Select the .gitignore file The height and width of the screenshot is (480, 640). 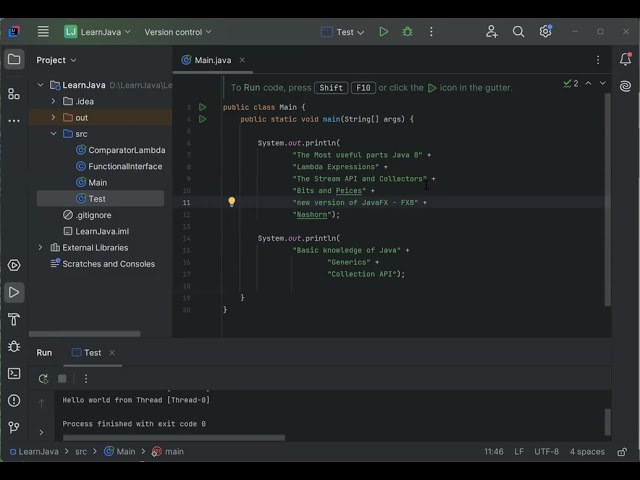coord(87,215)
